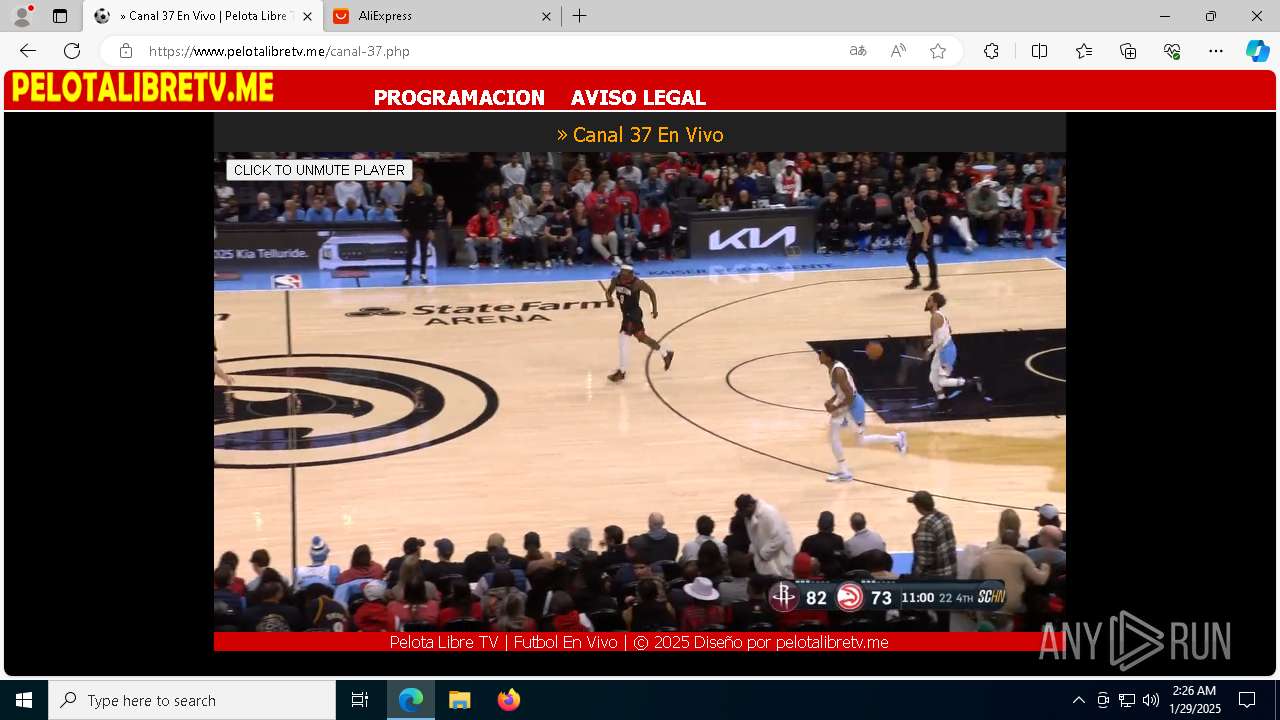Open Browser essentials heart icon

pyautogui.click(x=1172, y=51)
